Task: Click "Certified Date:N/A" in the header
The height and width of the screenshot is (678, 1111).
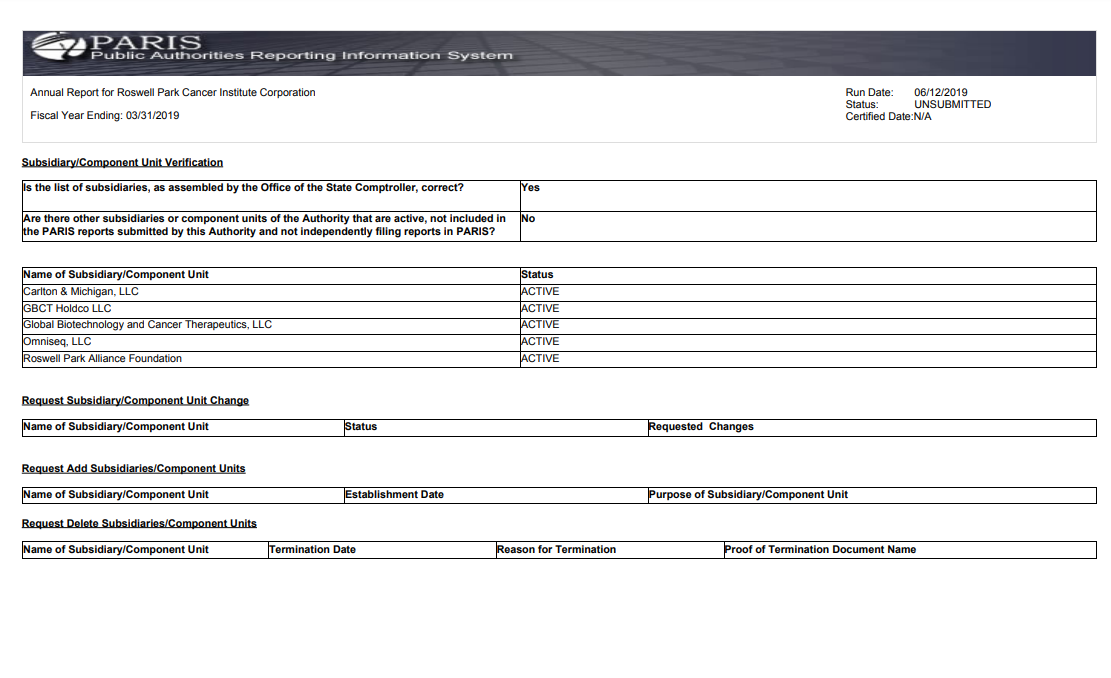Action: coord(889,116)
